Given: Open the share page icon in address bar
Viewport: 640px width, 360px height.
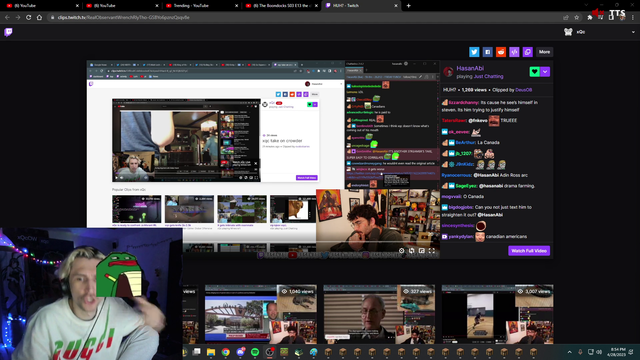Looking at the screenshot, I should (566, 18).
